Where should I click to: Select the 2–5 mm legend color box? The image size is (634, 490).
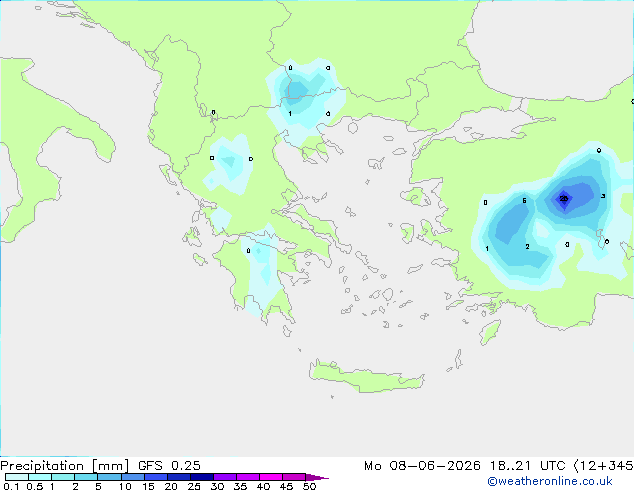86,477
